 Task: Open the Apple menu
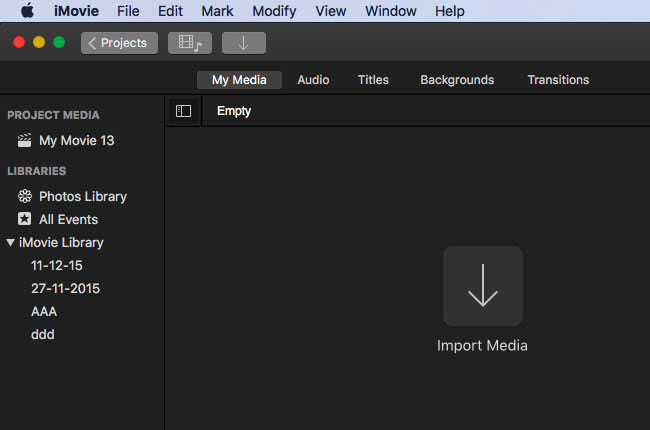pos(27,11)
